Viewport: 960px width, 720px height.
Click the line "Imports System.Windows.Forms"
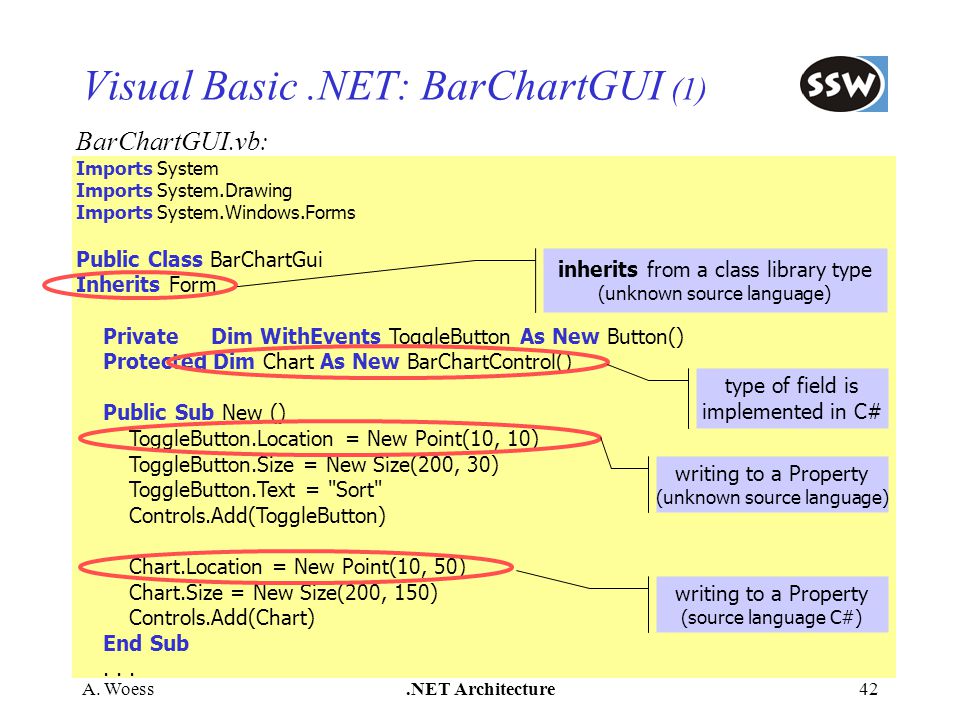216,212
